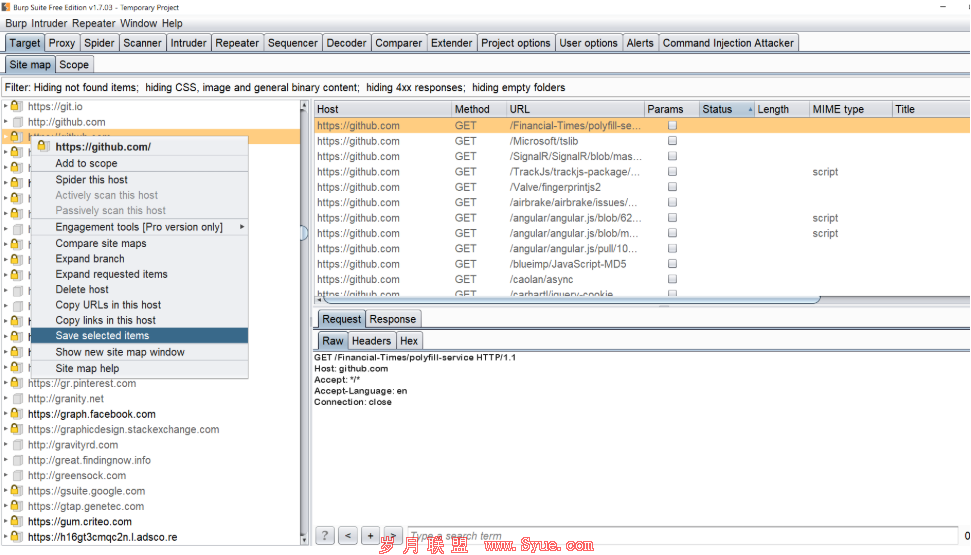Show the Response tab

pos(393,319)
